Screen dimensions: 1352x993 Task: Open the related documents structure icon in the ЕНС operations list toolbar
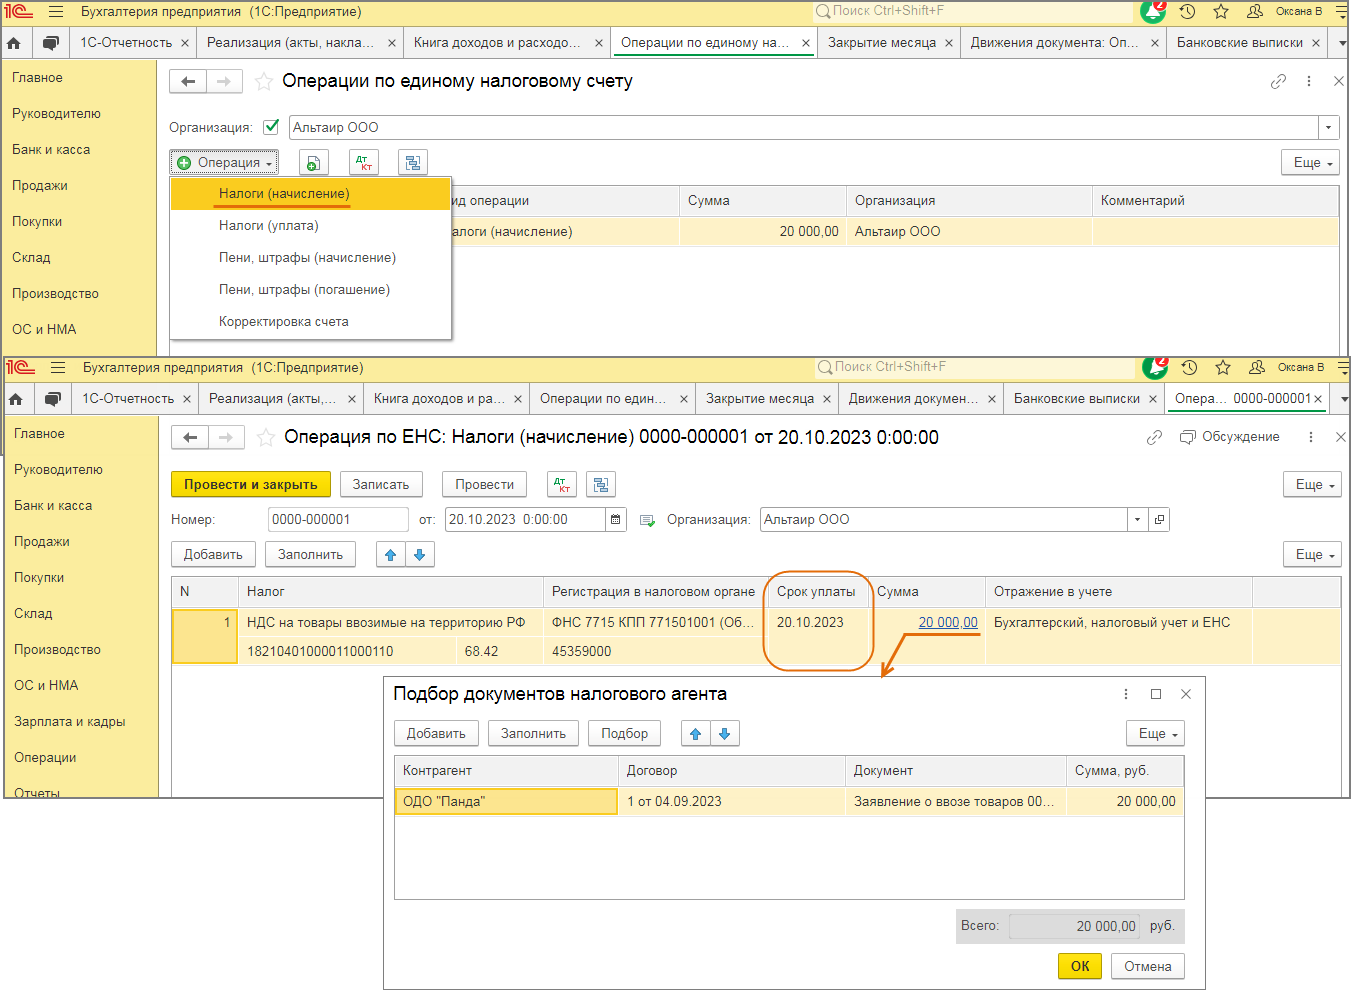tap(412, 163)
